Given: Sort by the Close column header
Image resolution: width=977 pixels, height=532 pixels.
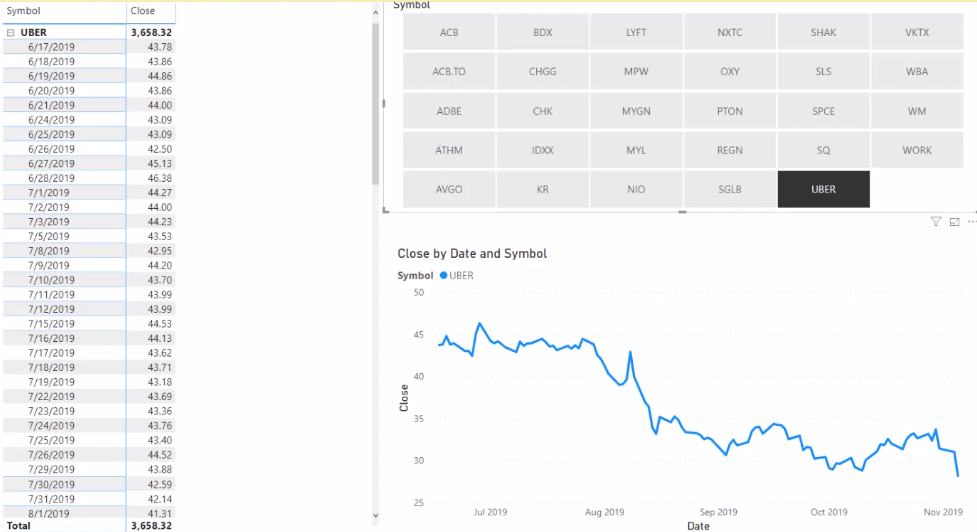Looking at the screenshot, I should pyautogui.click(x=143, y=11).
